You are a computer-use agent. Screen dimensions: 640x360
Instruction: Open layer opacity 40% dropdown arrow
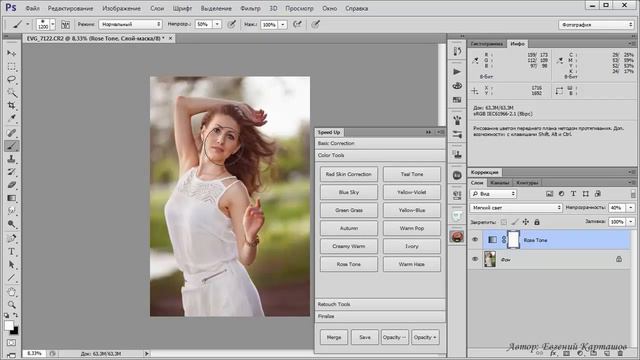(631, 208)
